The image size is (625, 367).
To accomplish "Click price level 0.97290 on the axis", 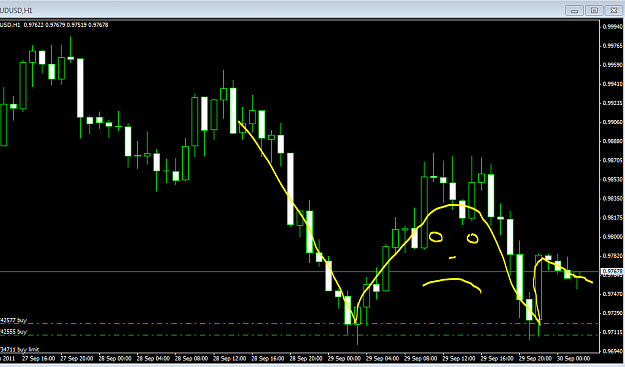I will coord(613,313).
